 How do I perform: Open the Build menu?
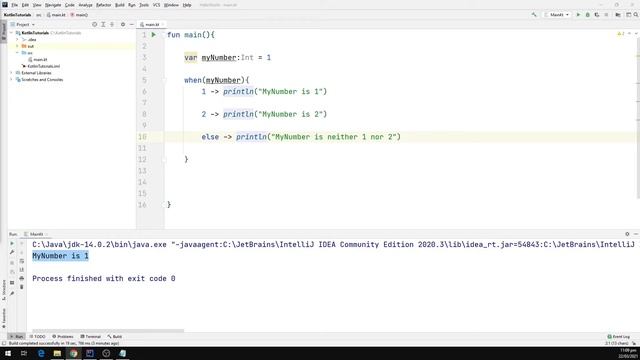[x=120, y=5]
